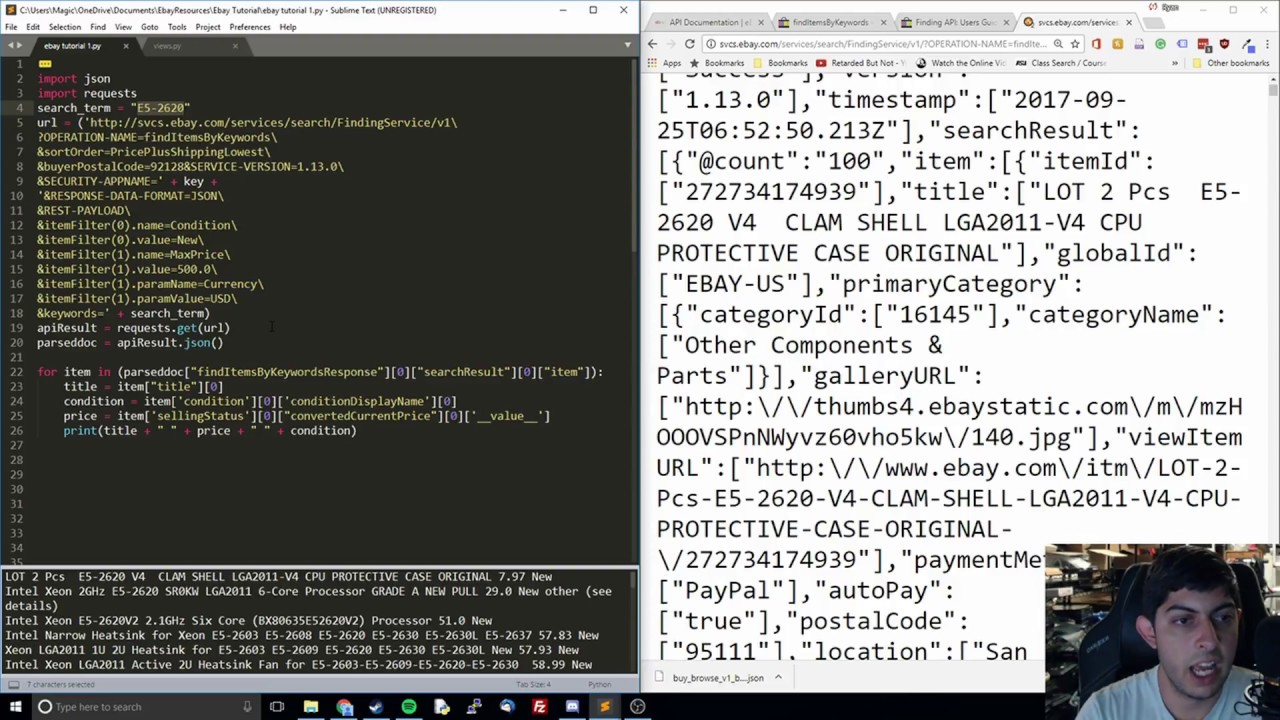Image resolution: width=1280 pixels, height=720 pixels.
Task: Open the Office extension icon
Action: coord(1095,44)
